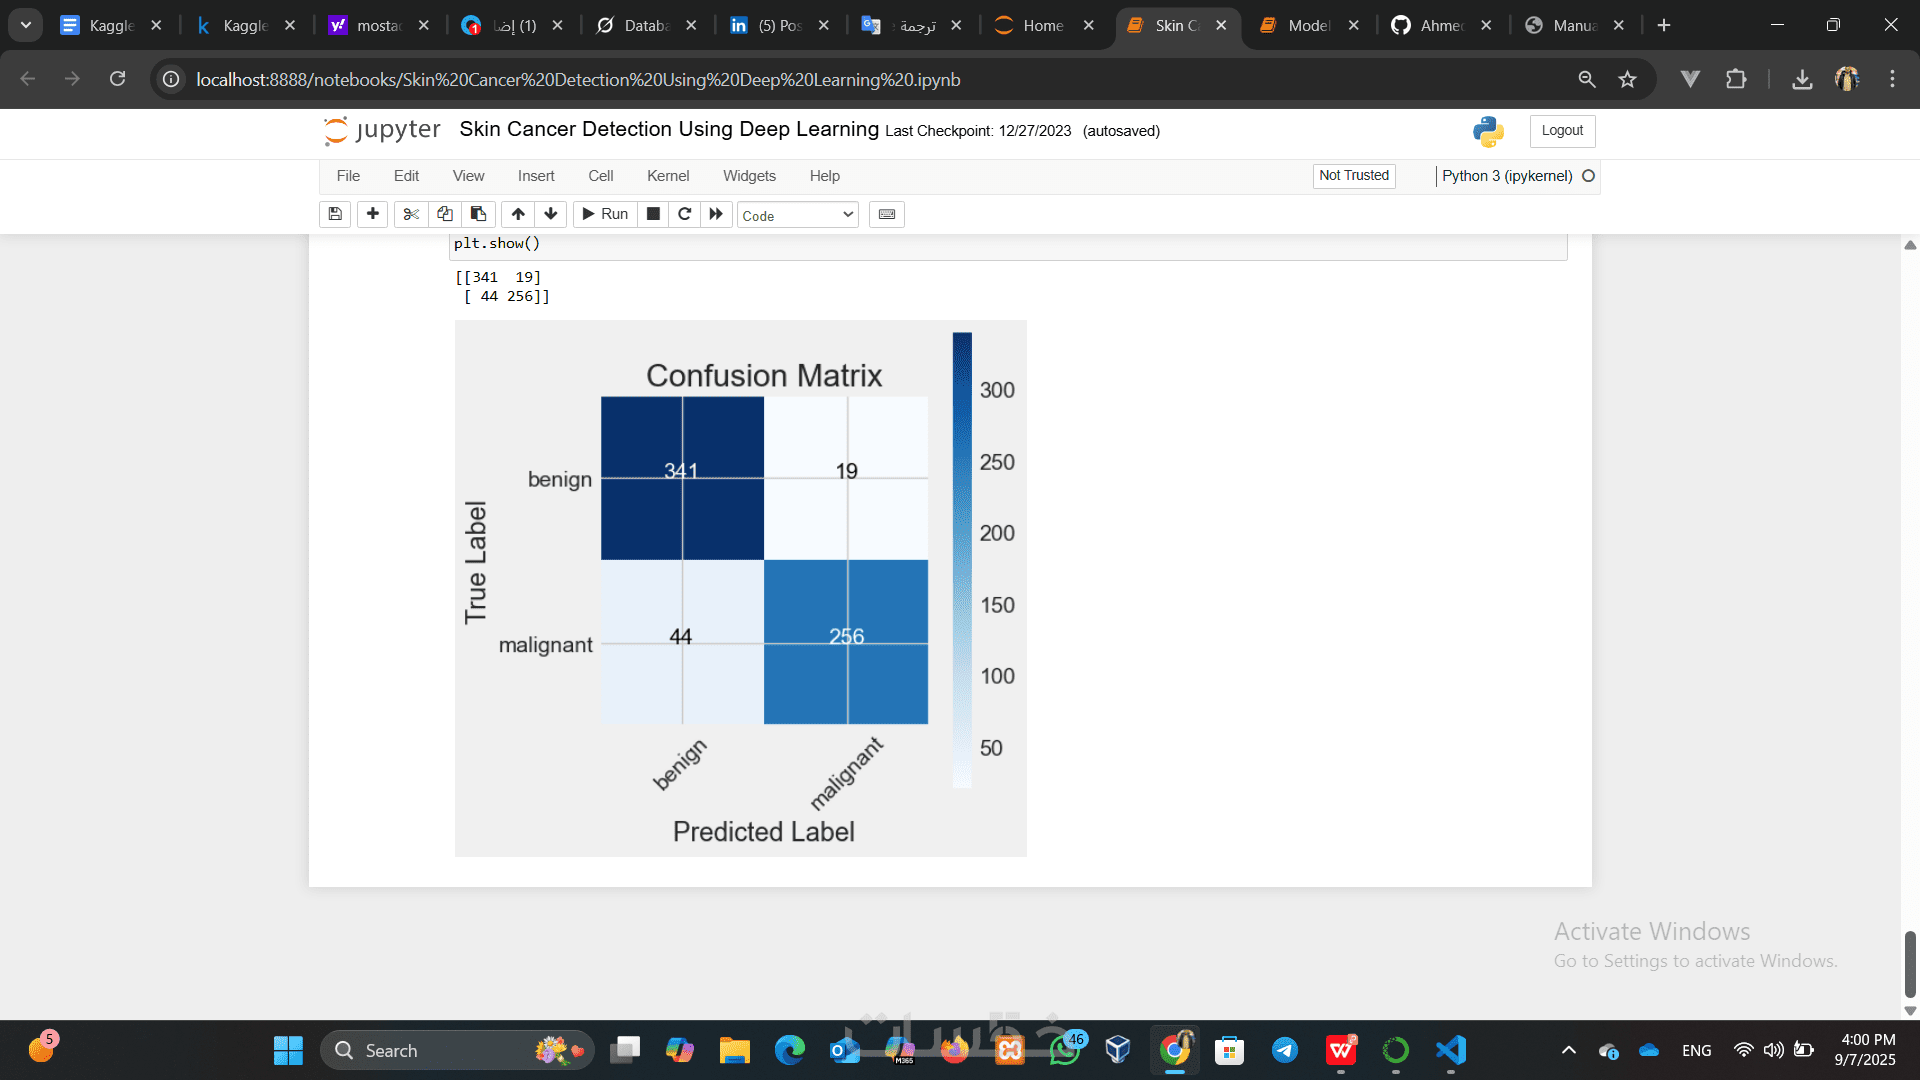Open the browser tab search dropdown arrow
1920x1080 pixels.
(x=25, y=25)
